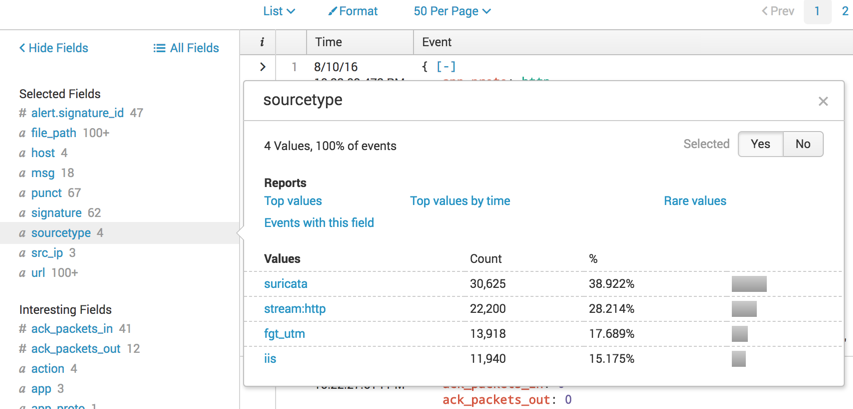
Task: Set Selected to No
Action: click(803, 144)
